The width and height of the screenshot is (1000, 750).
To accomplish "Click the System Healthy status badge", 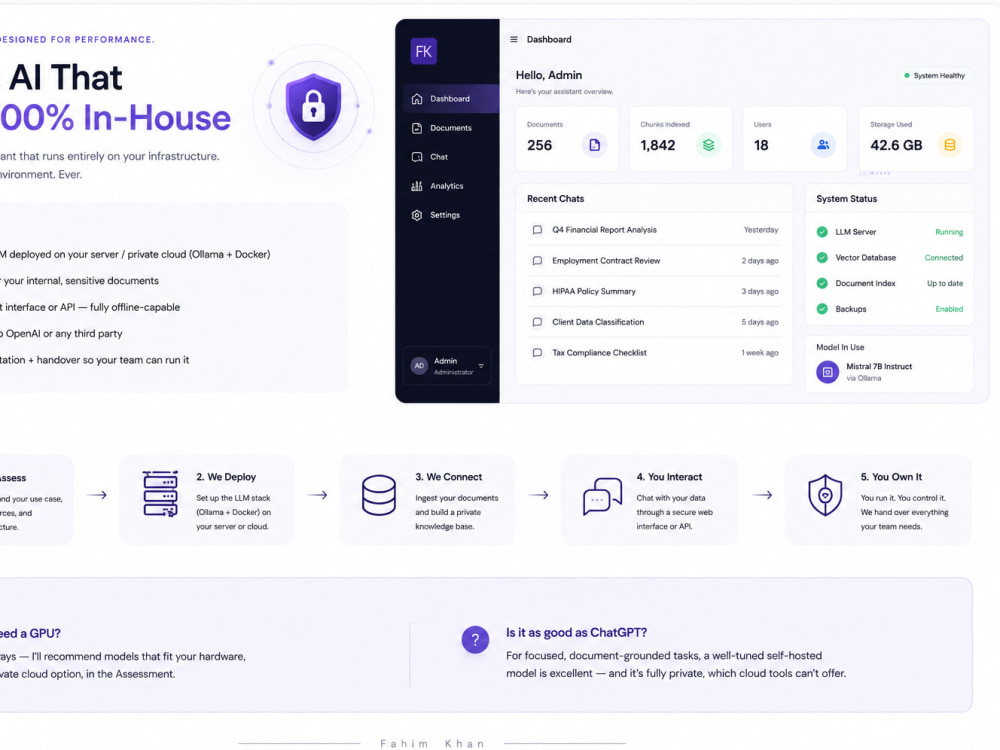I will point(934,76).
